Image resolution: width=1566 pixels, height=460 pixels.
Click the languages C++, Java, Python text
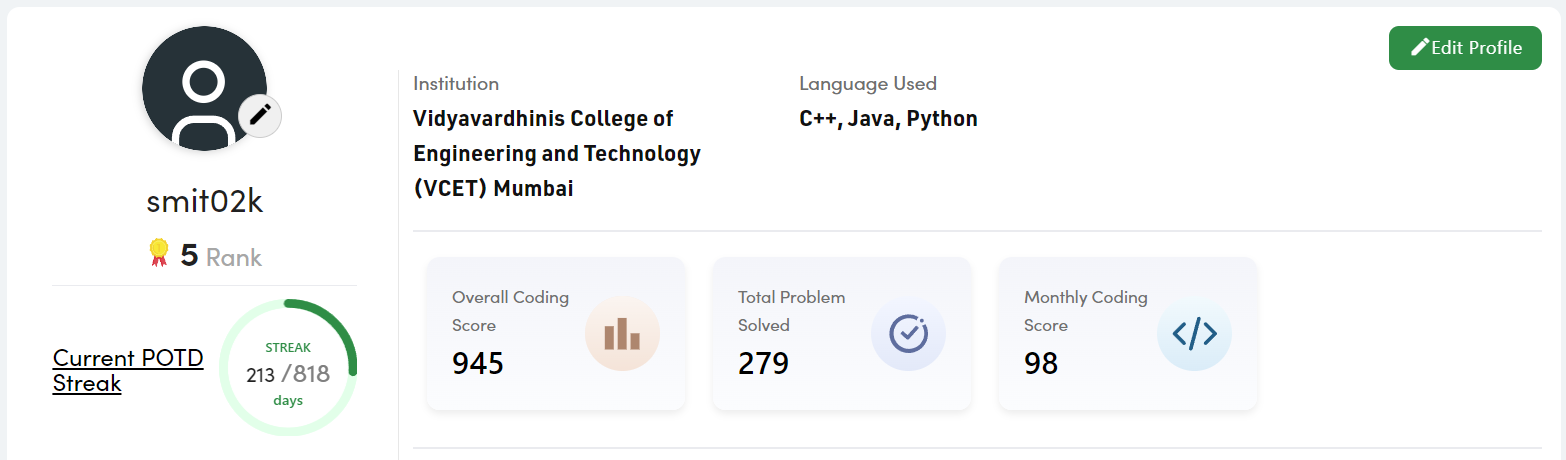[888, 119]
